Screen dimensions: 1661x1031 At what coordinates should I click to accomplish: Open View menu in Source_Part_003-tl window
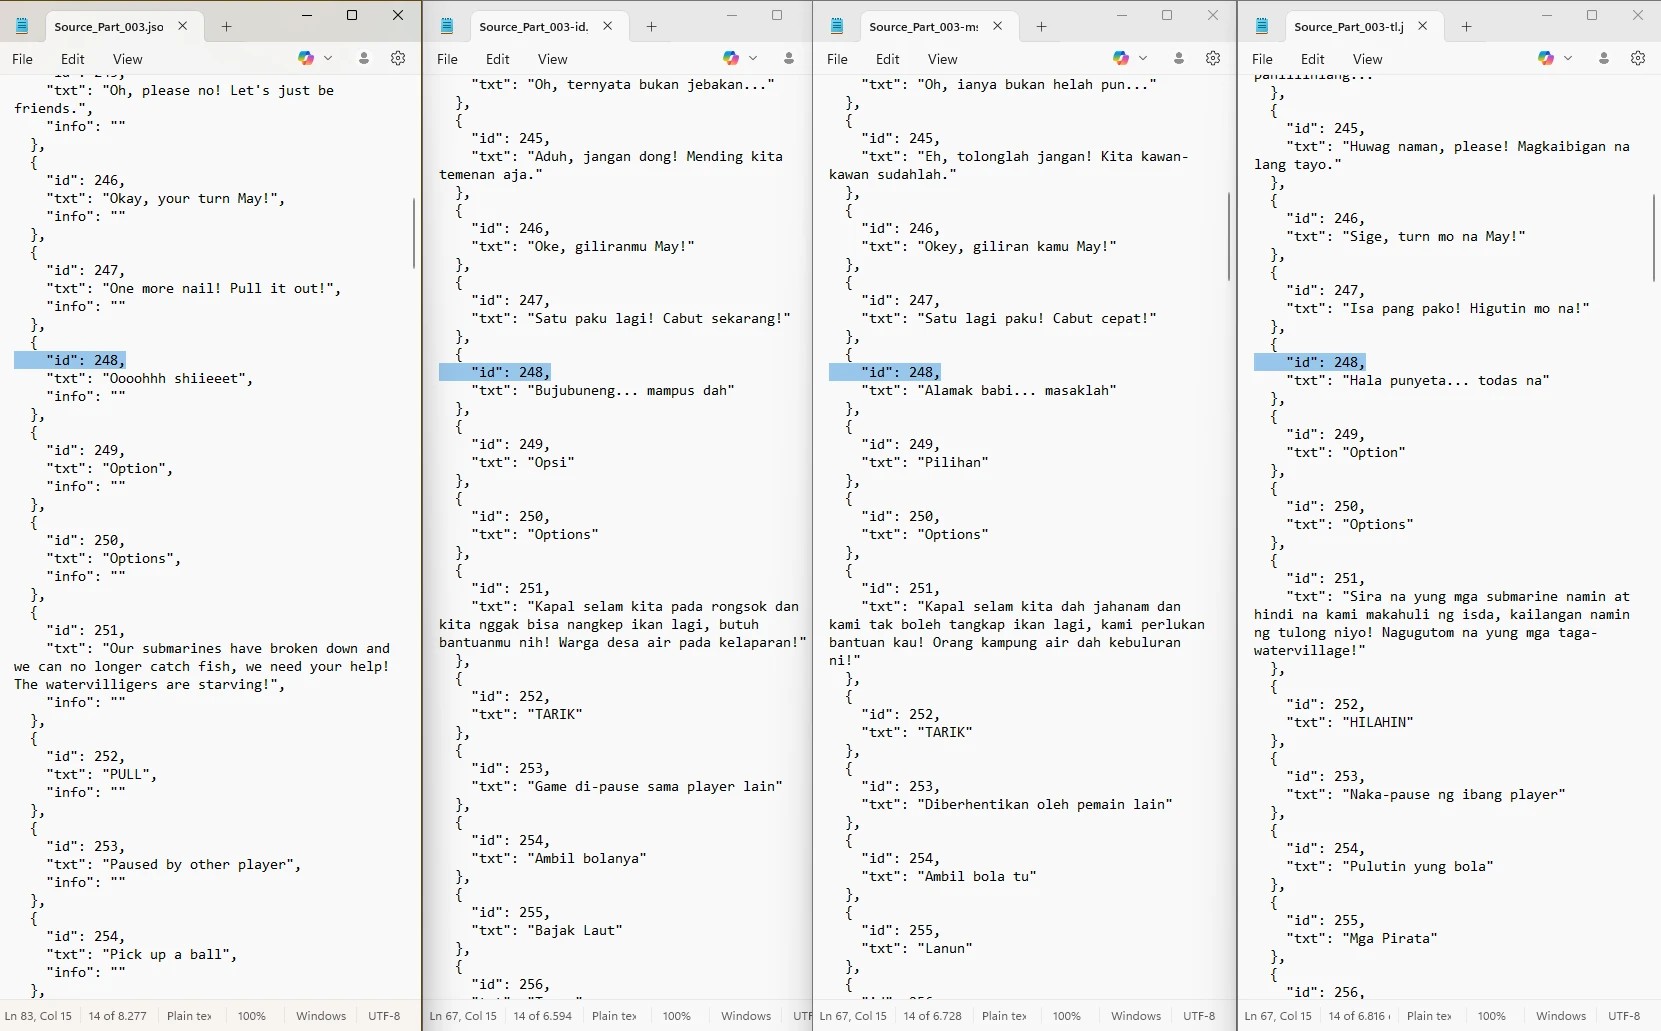tap(1367, 59)
